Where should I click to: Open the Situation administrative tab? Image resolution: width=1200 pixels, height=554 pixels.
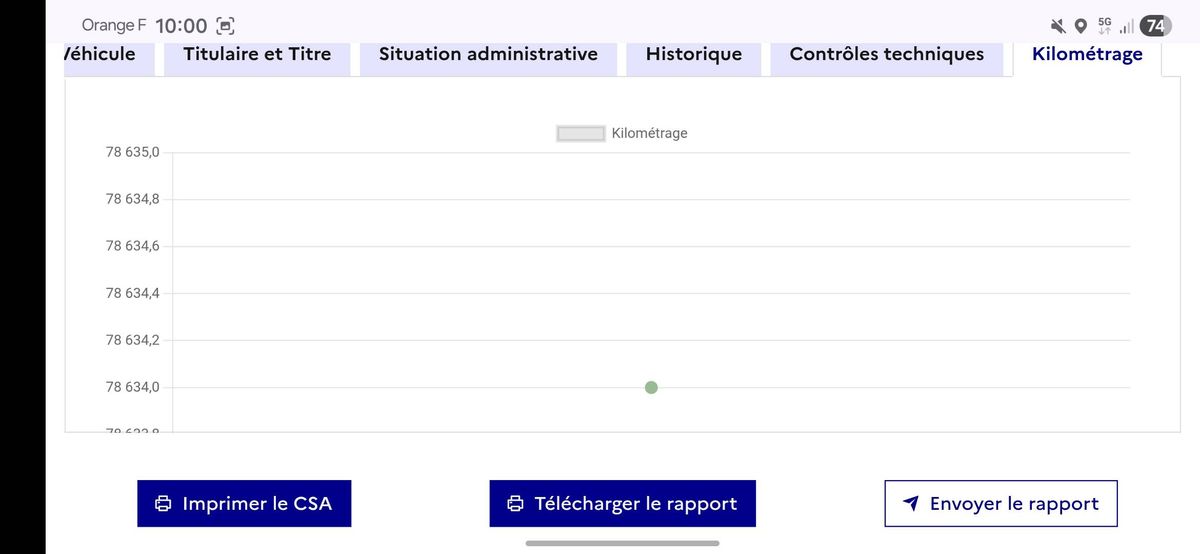click(x=488, y=54)
